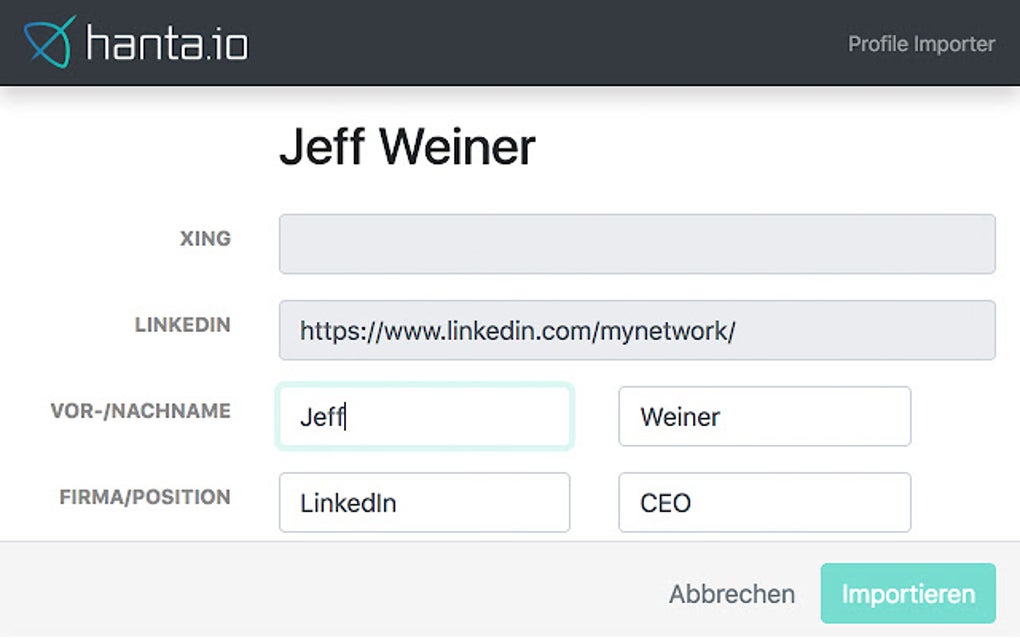
Task: Focus the position field containing CEO
Action: pyautogui.click(x=764, y=503)
